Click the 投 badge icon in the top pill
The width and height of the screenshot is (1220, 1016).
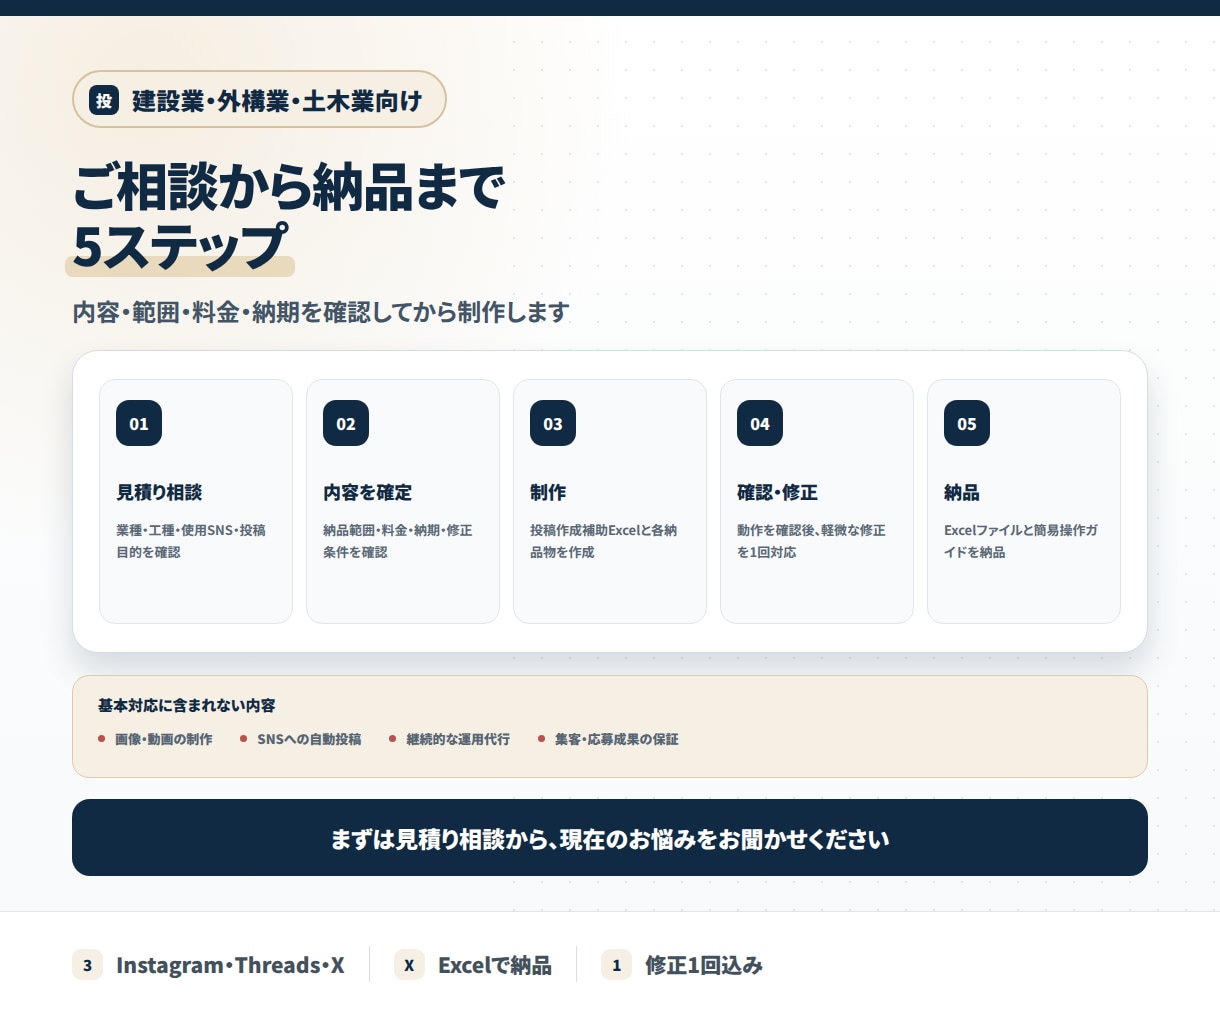[104, 100]
